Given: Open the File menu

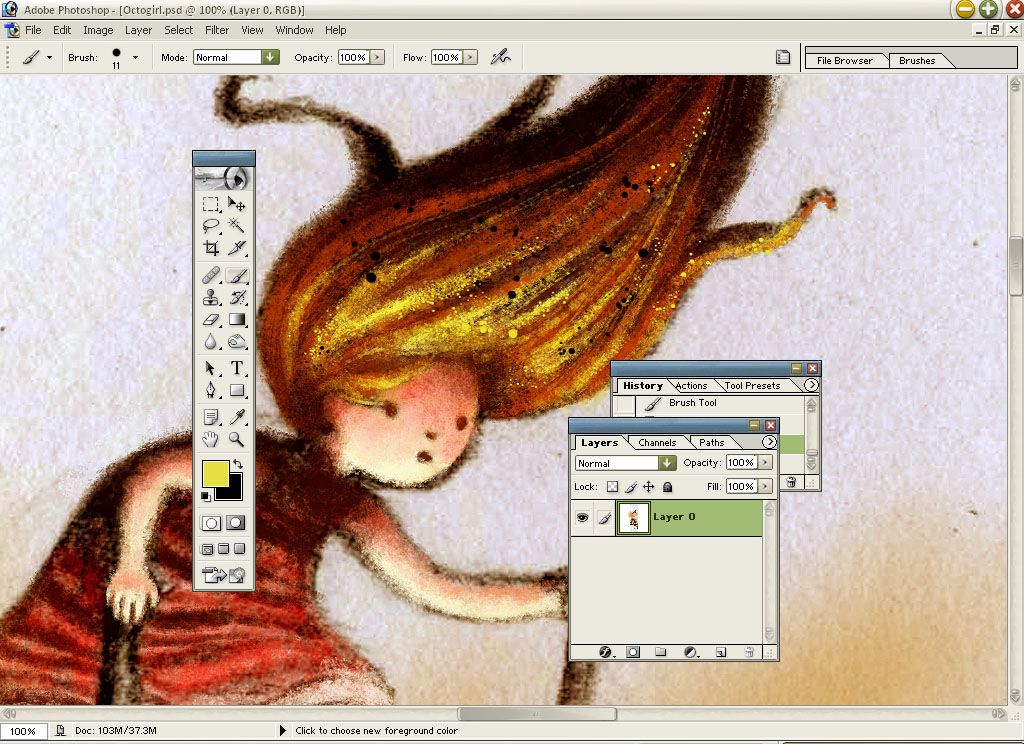Looking at the screenshot, I should tap(33, 30).
